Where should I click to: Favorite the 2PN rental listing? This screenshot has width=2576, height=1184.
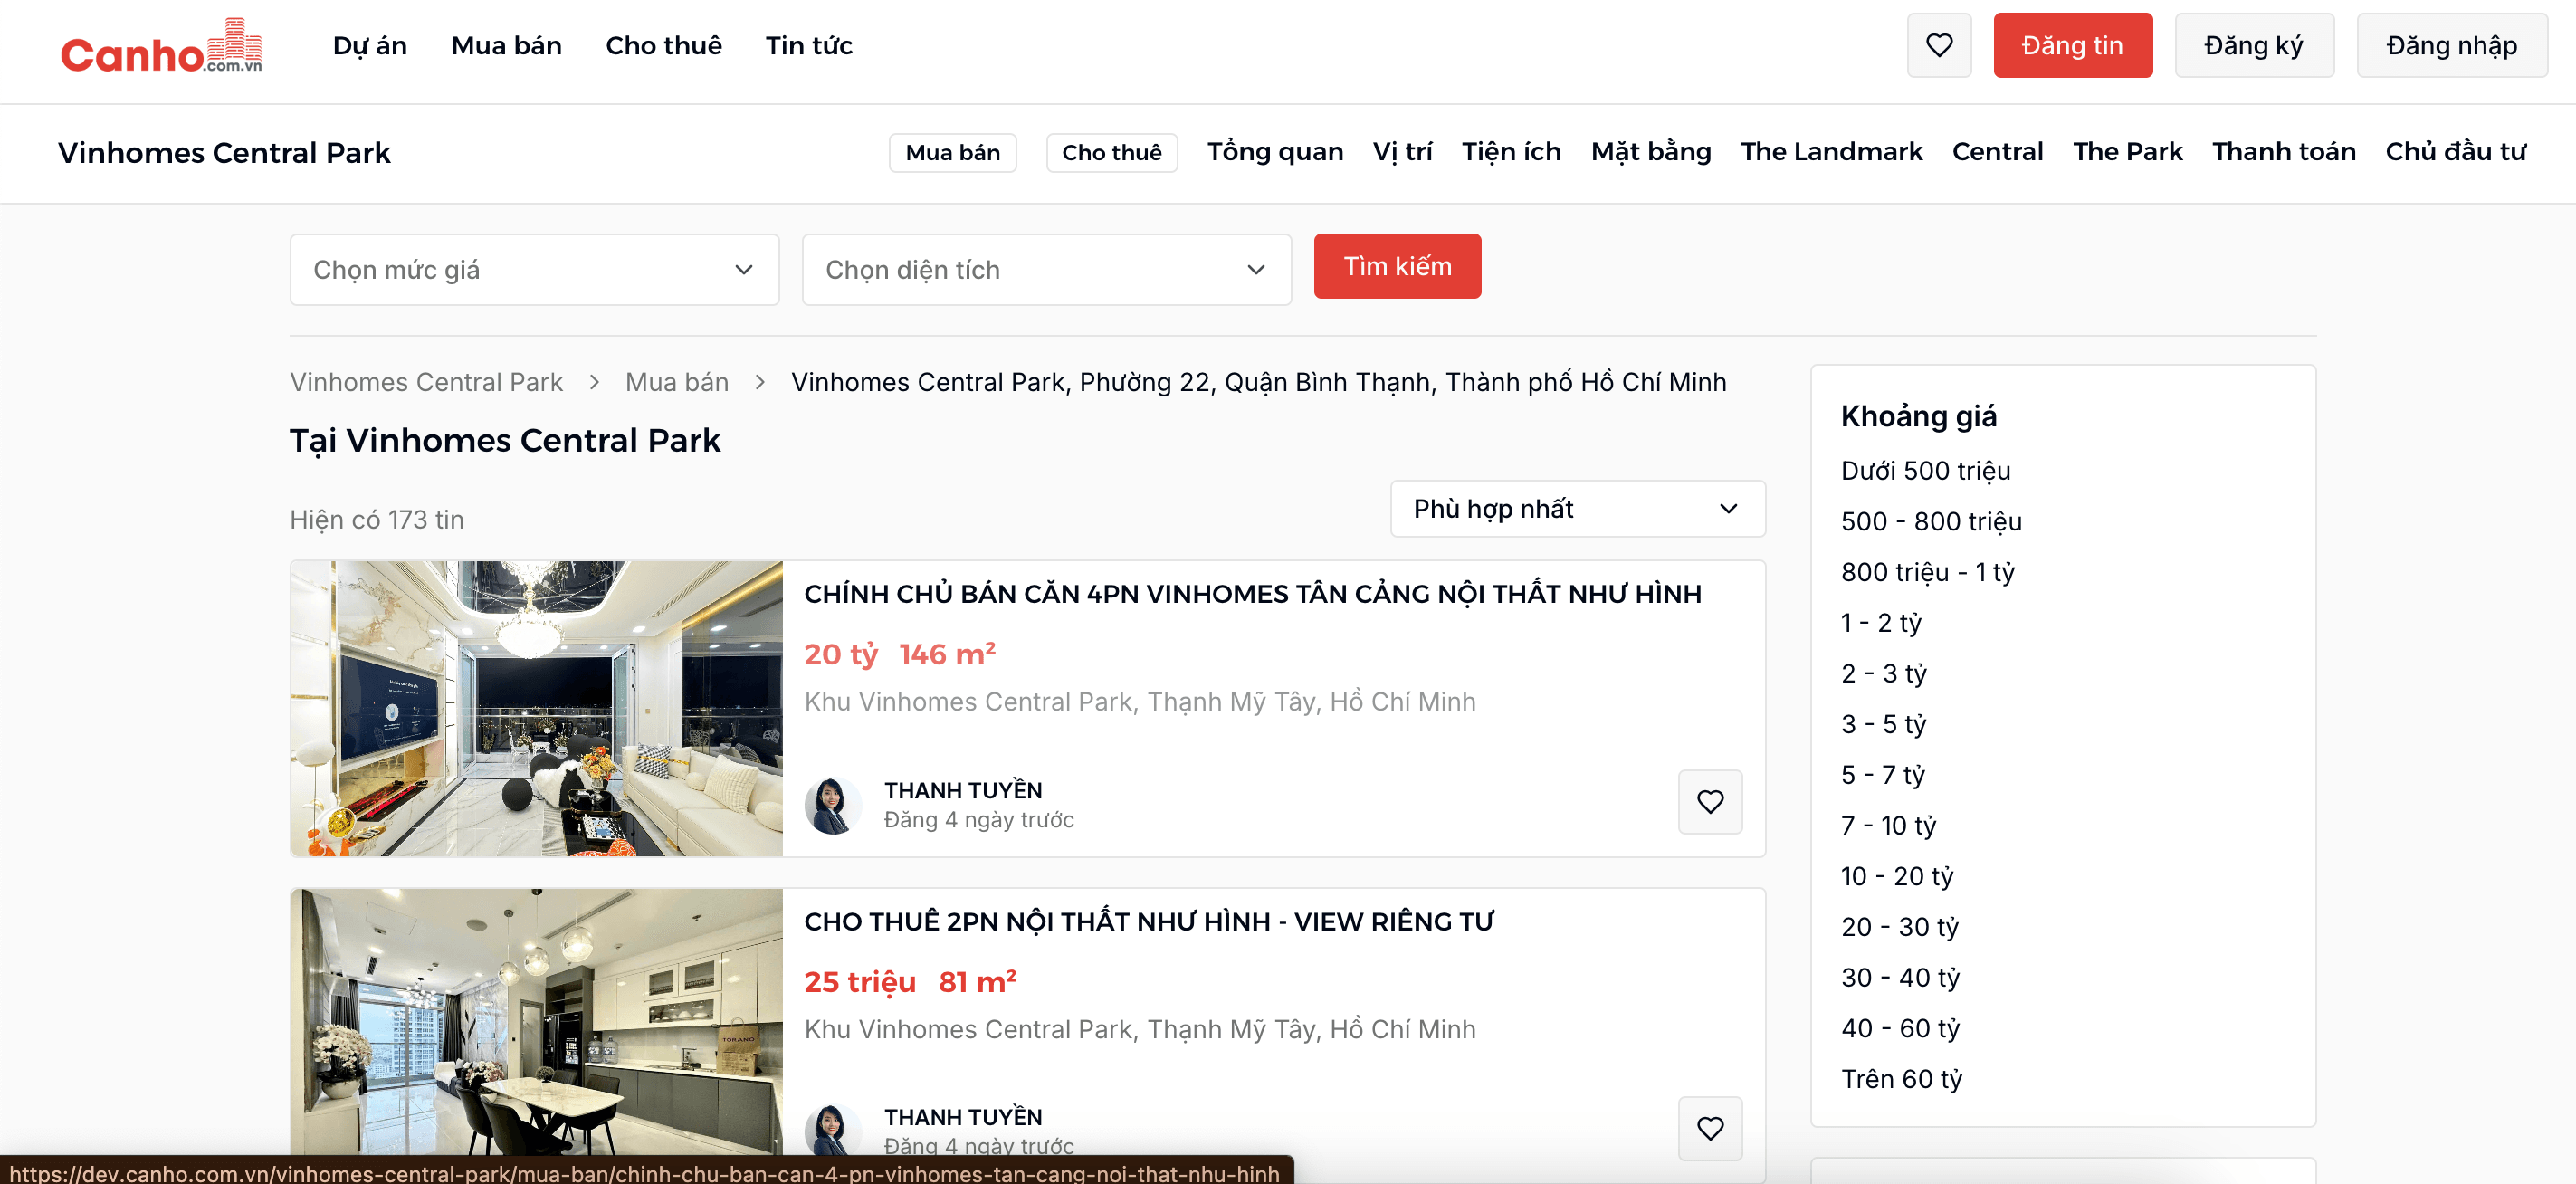[x=1709, y=1128]
